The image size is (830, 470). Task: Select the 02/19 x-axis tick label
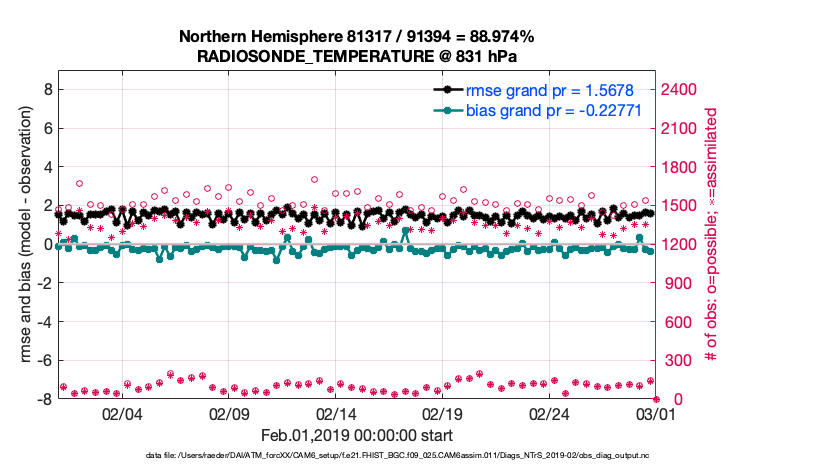coord(442,413)
